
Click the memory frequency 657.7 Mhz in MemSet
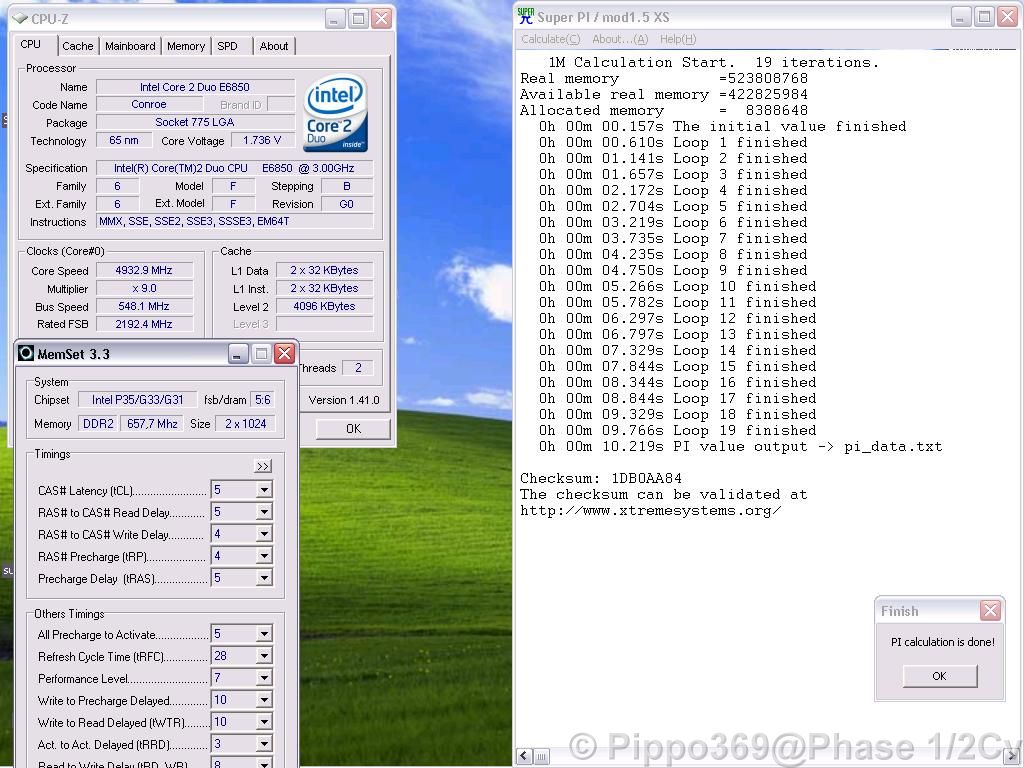tap(152, 424)
